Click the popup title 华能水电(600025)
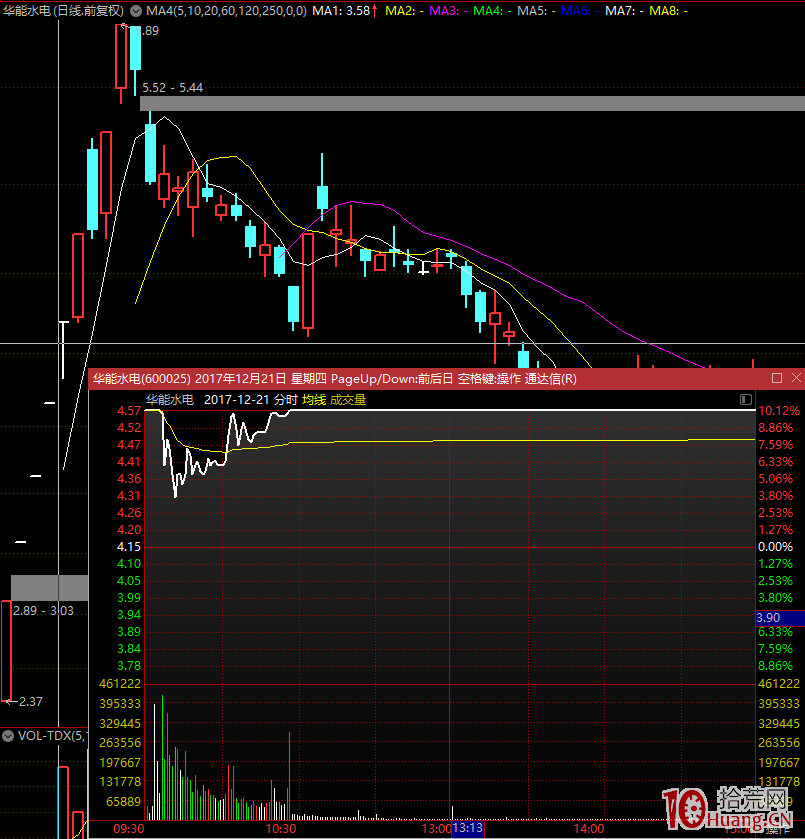 pyautogui.click(x=142, y=379)
